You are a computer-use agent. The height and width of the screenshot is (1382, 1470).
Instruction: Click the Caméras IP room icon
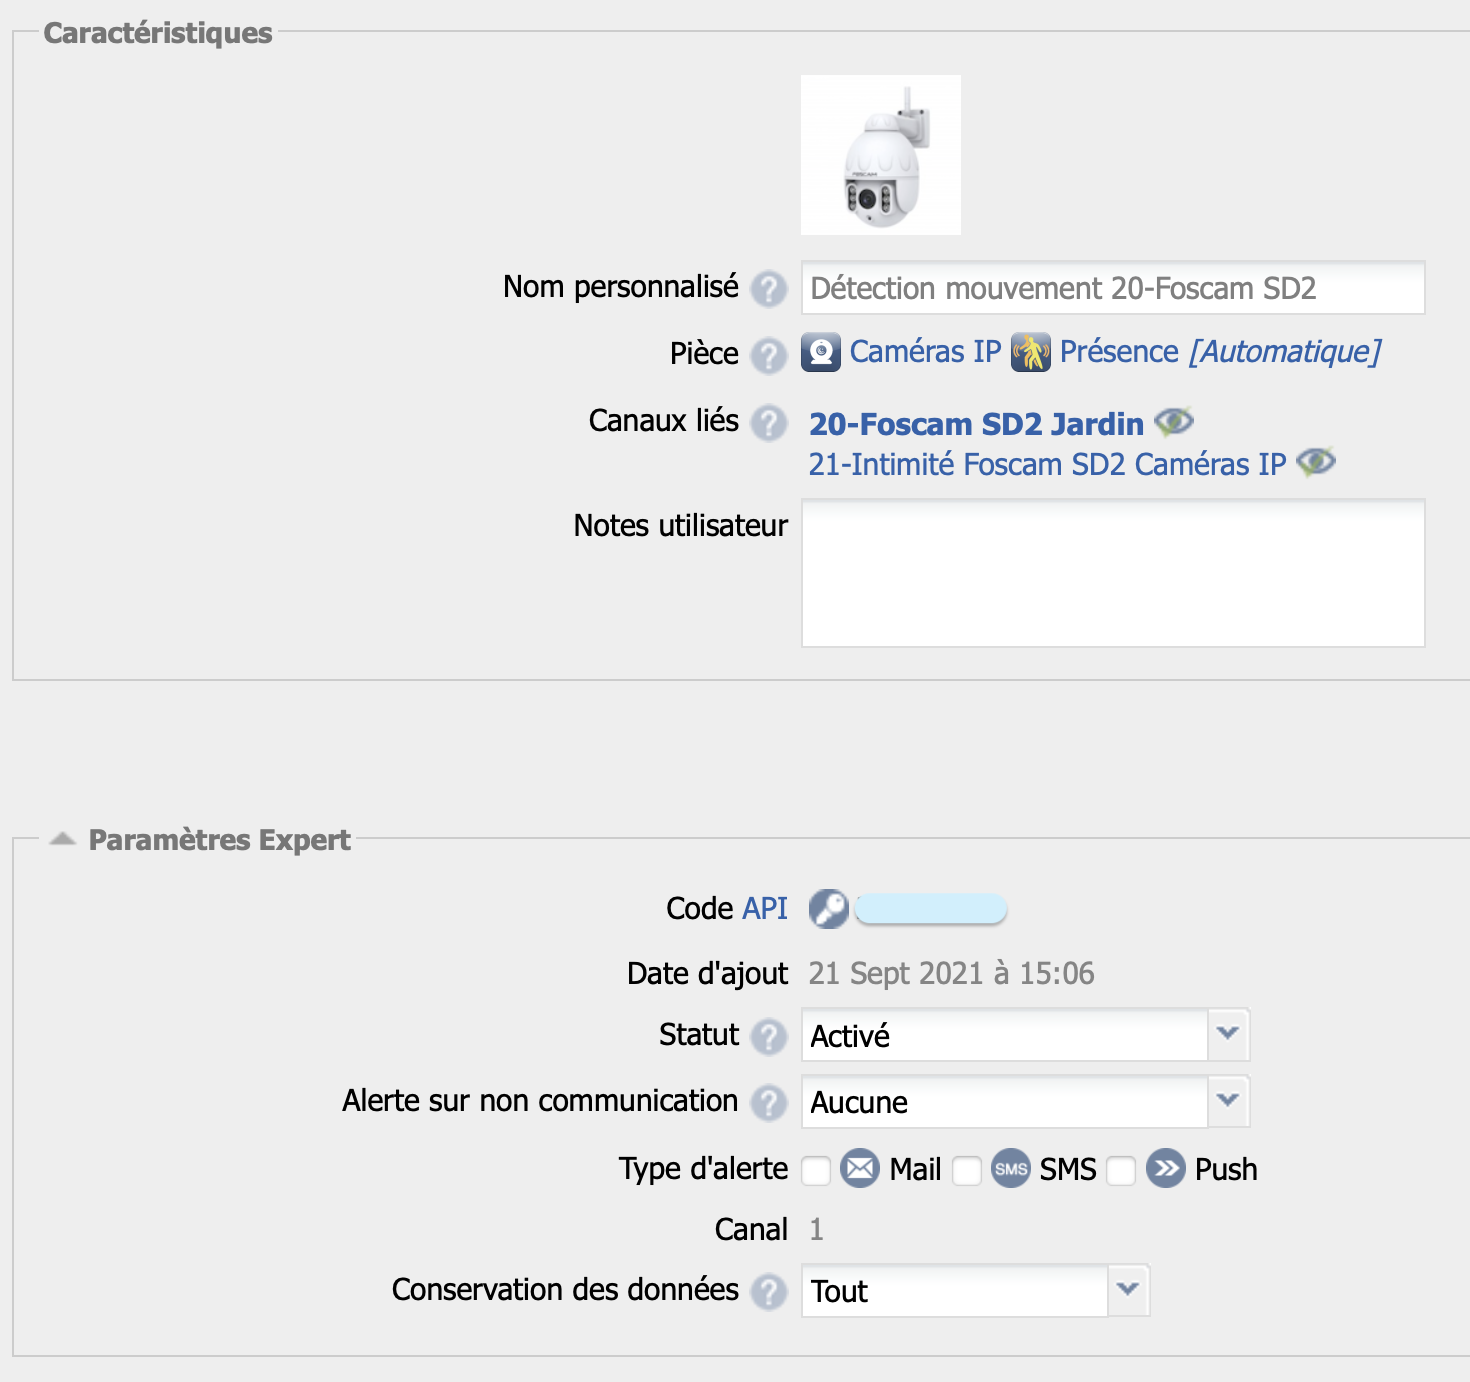pos(821,352)
